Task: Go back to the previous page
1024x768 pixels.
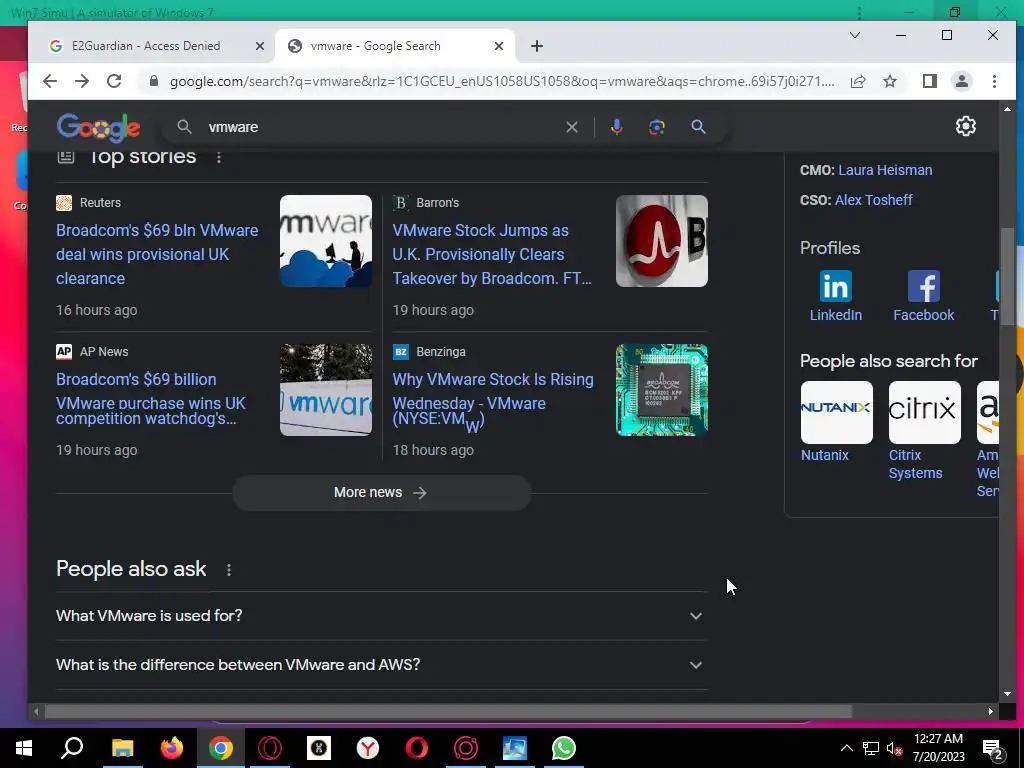Action: pos(50,81)
